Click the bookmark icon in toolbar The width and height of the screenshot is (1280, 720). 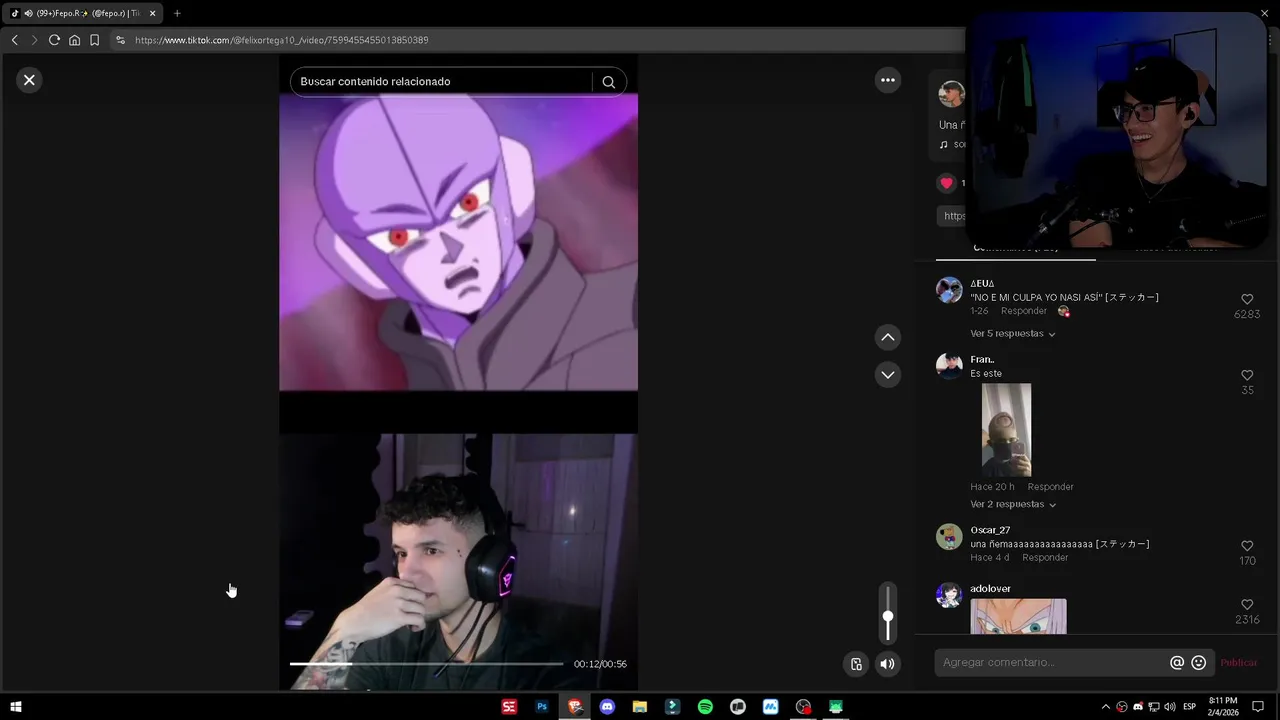coord(94,40)
